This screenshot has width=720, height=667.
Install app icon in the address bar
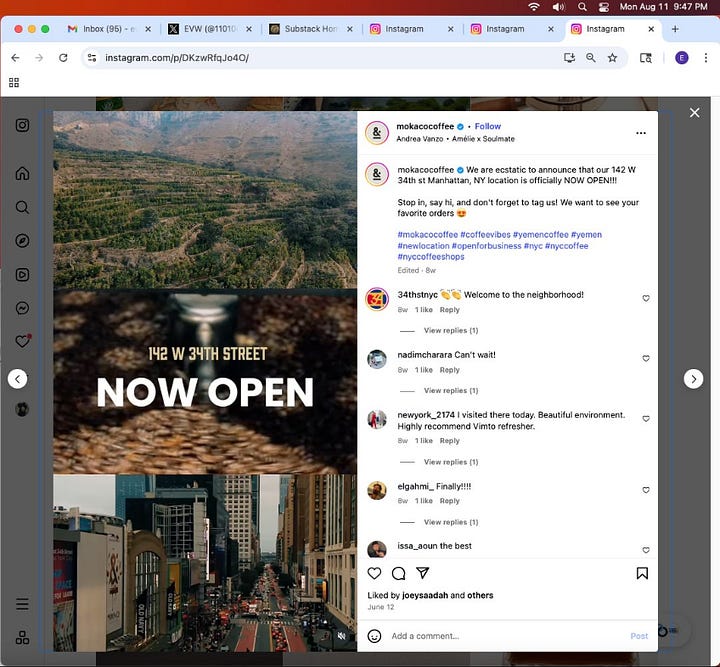click(569, 58)
